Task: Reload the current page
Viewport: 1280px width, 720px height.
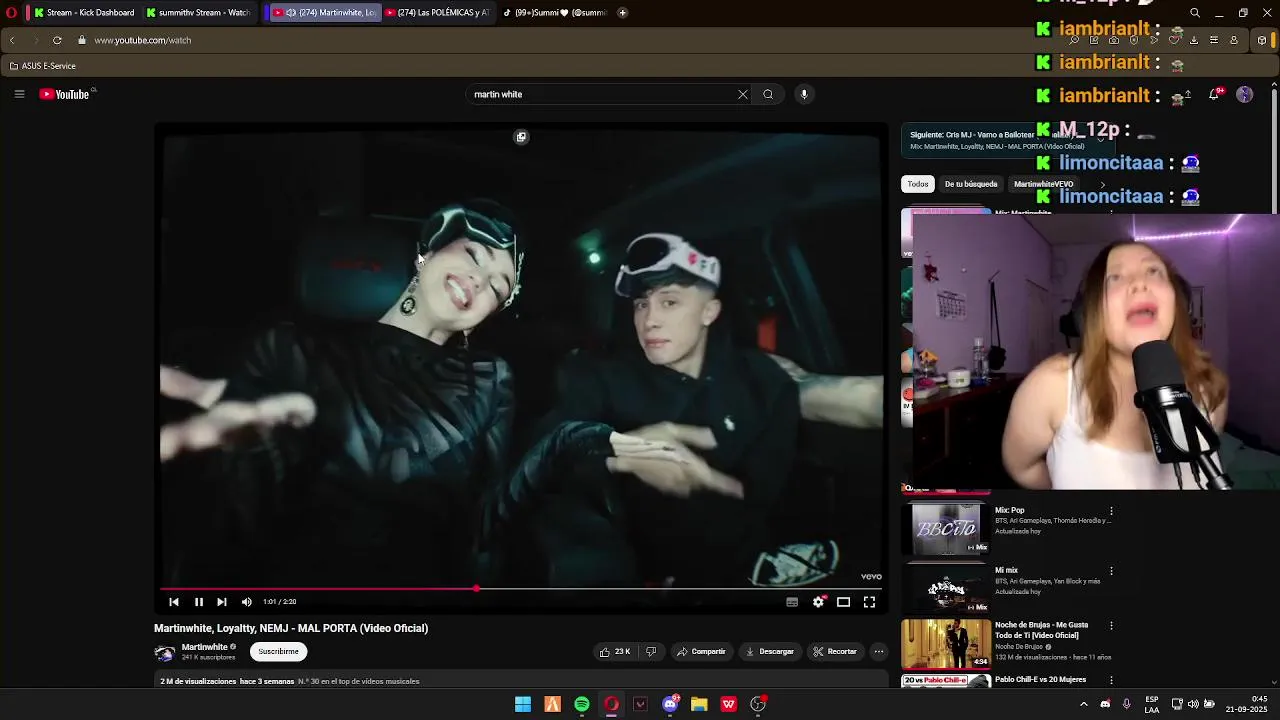Action: pyautogui.click(x=57, y=40)
